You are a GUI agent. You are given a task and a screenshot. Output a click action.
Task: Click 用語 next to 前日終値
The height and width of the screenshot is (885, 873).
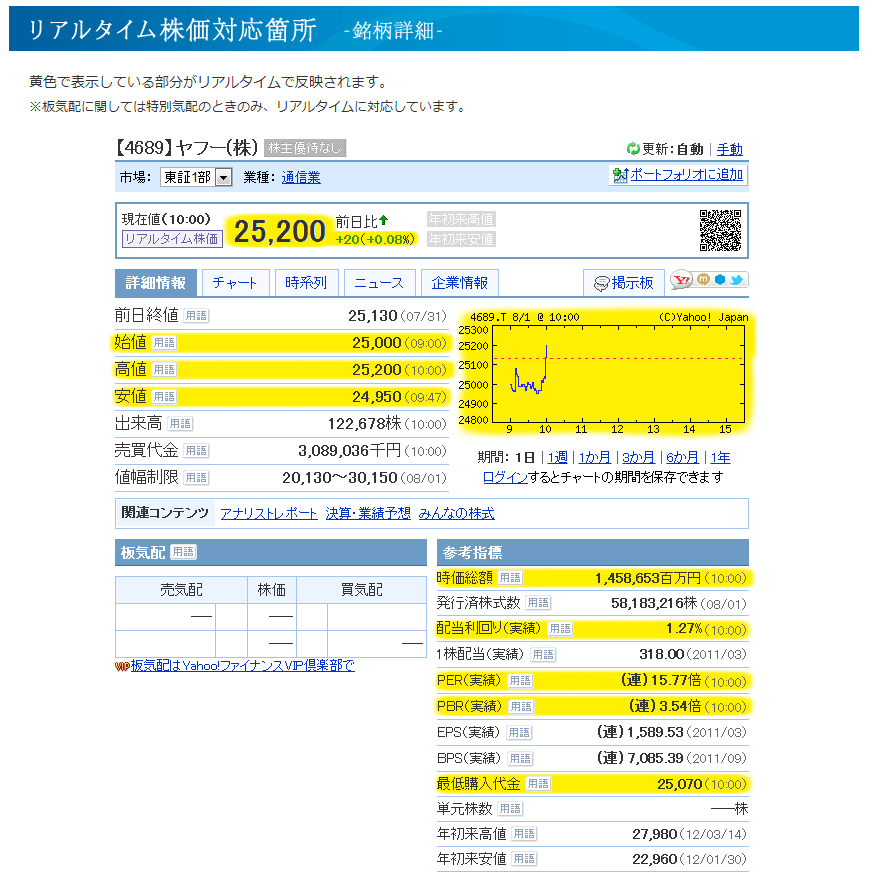click(196, 316)
